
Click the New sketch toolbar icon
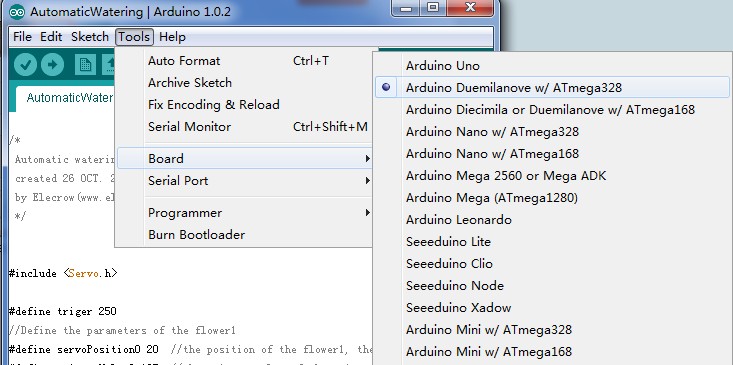[85, 64]
